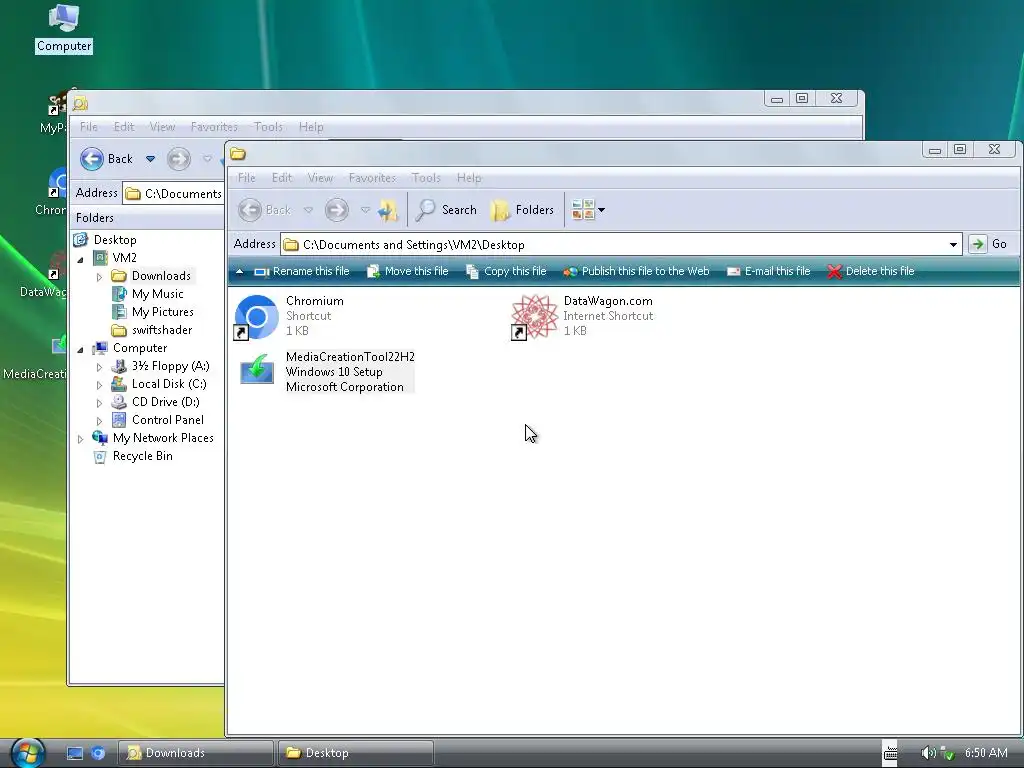This screenshot has width=1024, height=768.
Task: Open Favorites menu in Desktop window
Action: point(372,178)
